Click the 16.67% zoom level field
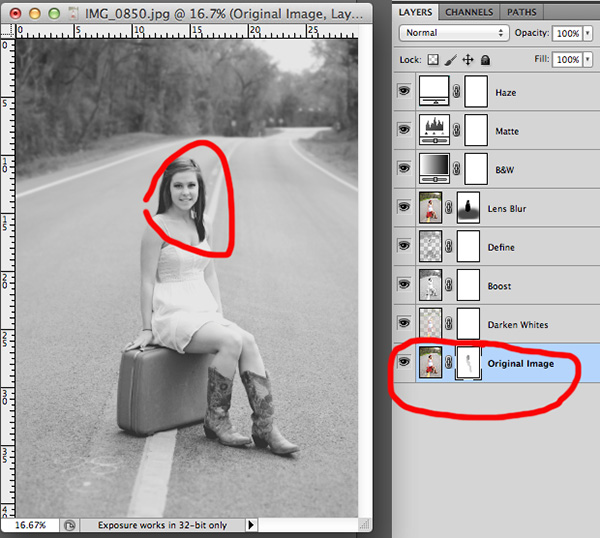Viewport: 600px width, 538px height. [x=30, y=525]
